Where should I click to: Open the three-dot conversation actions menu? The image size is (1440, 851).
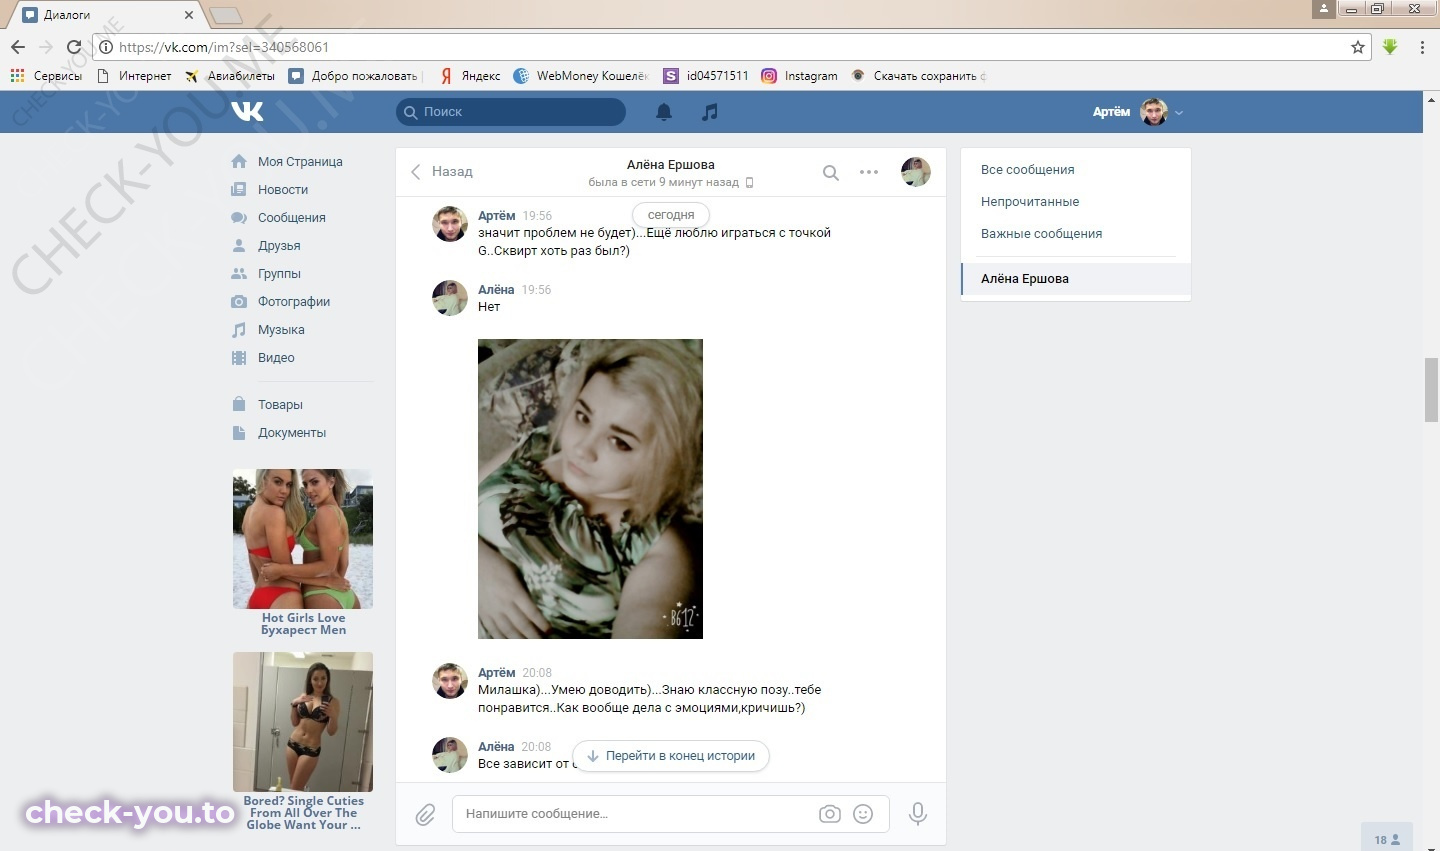(869, 172)
